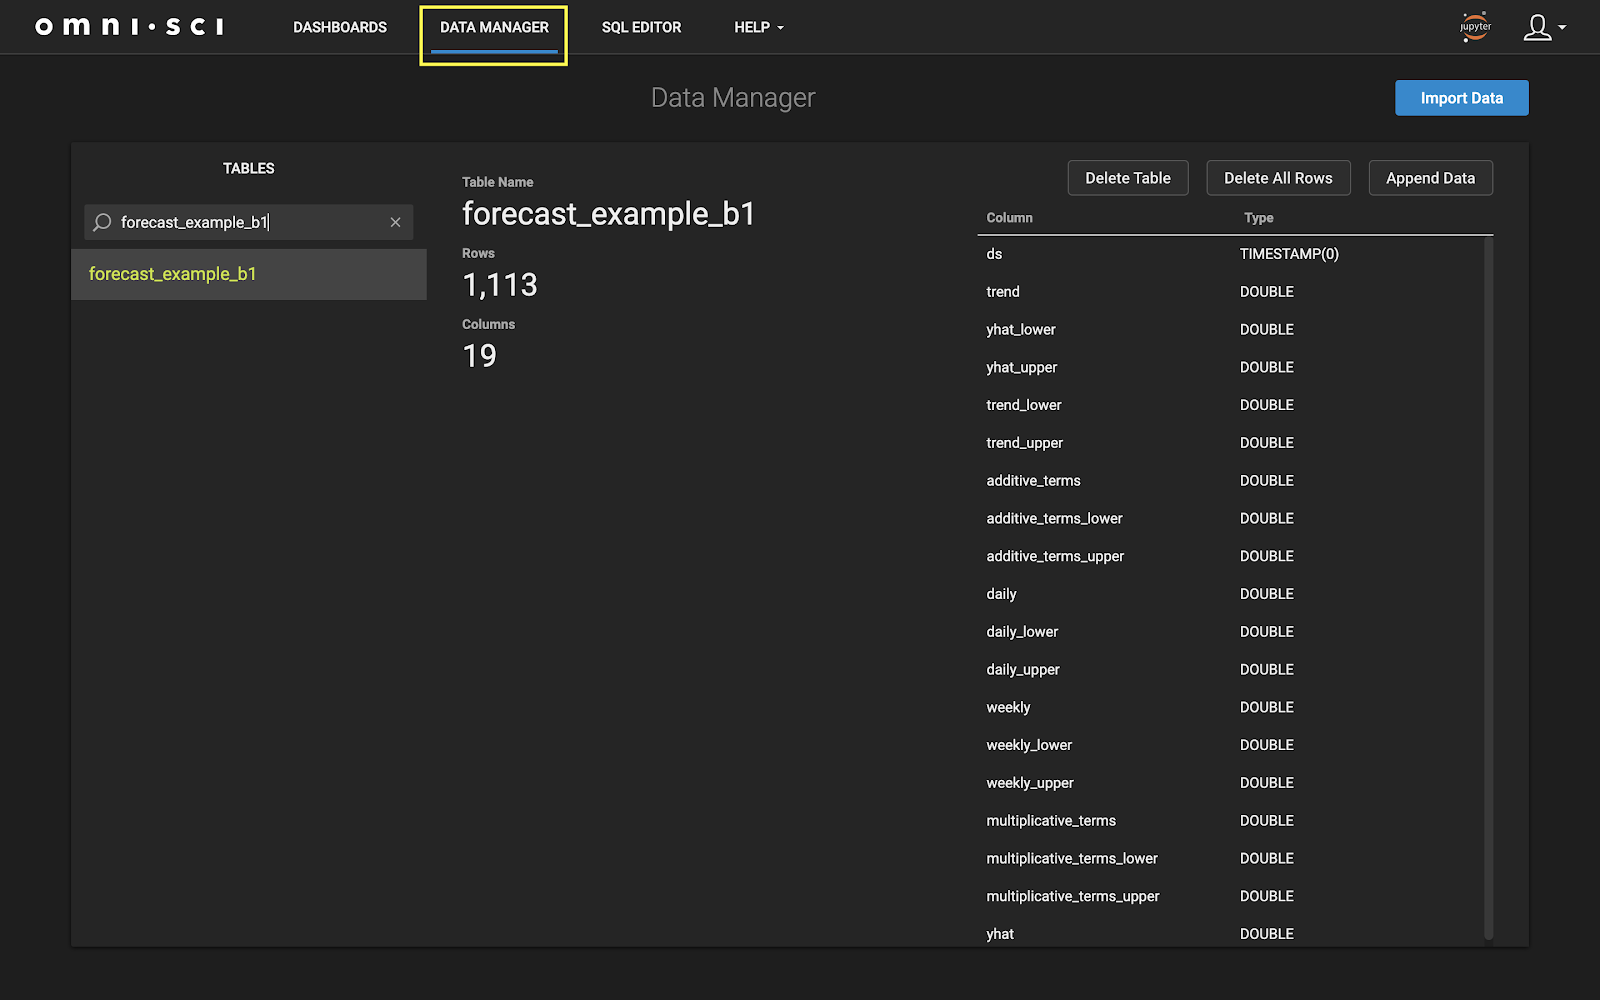Click the 'yhat_upper' column name
The width and height of the screenshot is (1600, 1000).
1022,368
